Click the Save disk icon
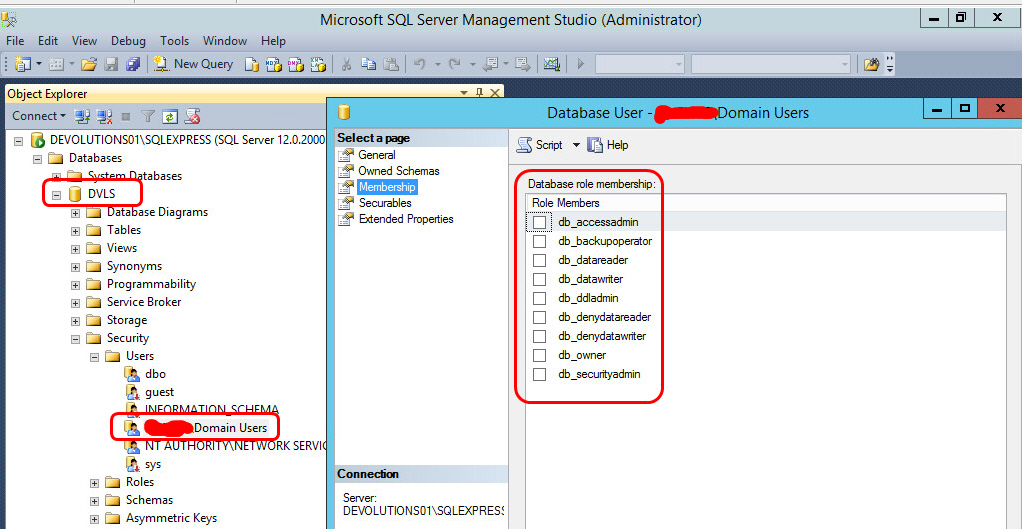The width and height of the screenshot is (1022, 529). coord(111,64)
